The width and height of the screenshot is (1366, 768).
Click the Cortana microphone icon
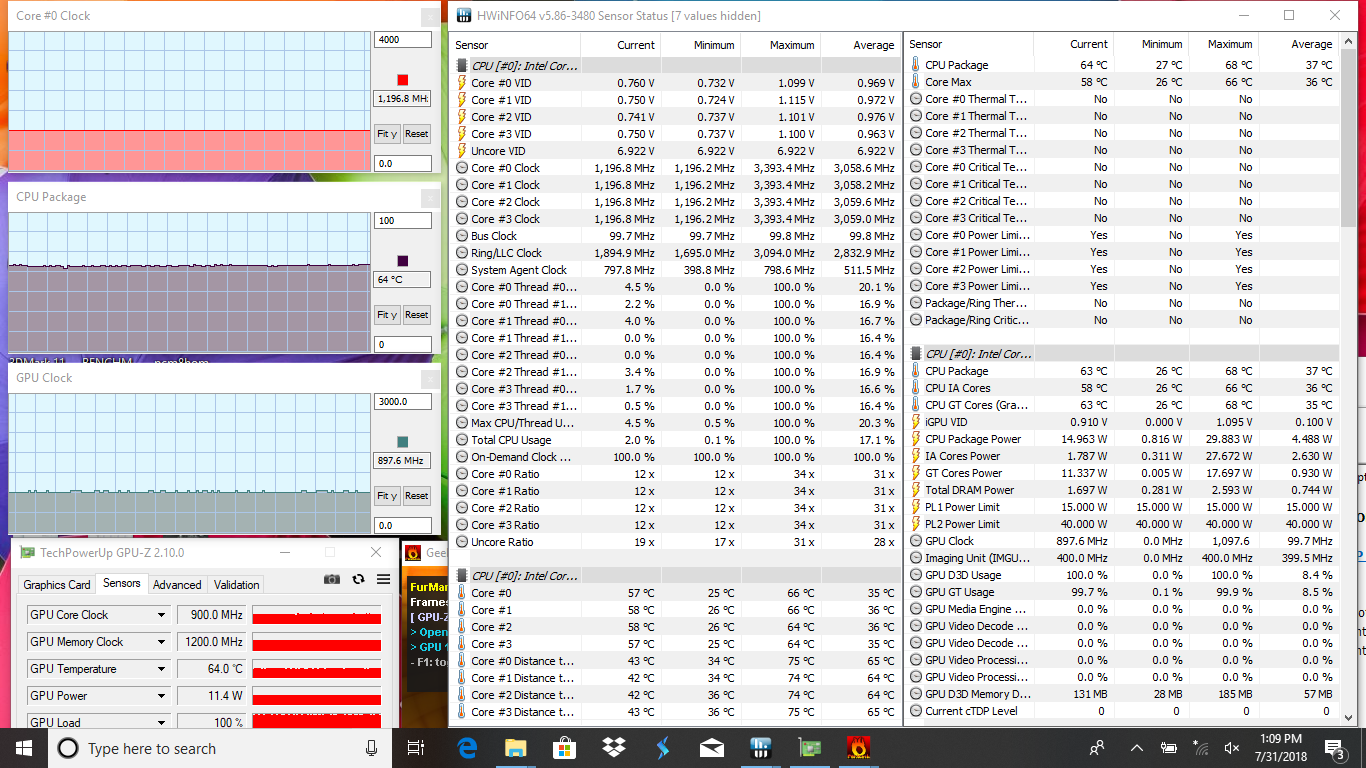(371, 748)
